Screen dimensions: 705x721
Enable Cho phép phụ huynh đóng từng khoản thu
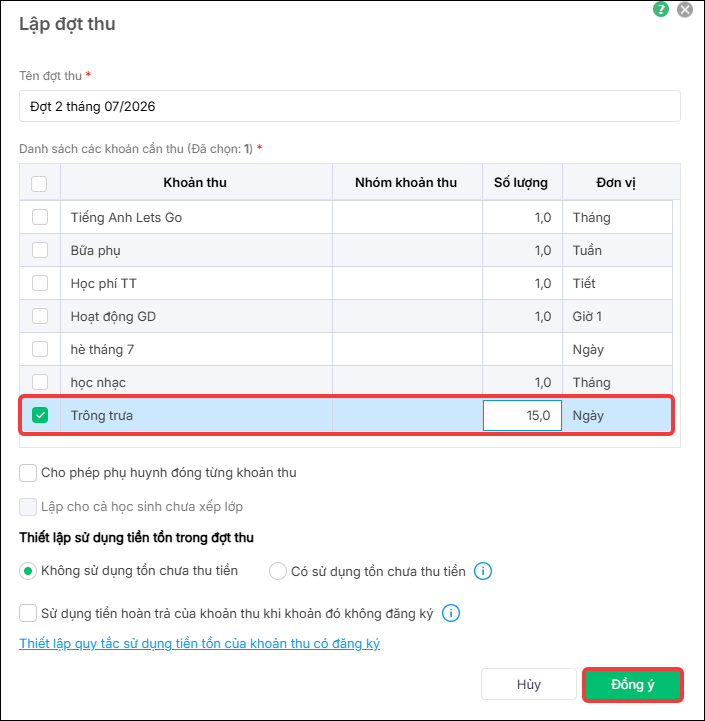pyautogui.click(x=28, y=473)
